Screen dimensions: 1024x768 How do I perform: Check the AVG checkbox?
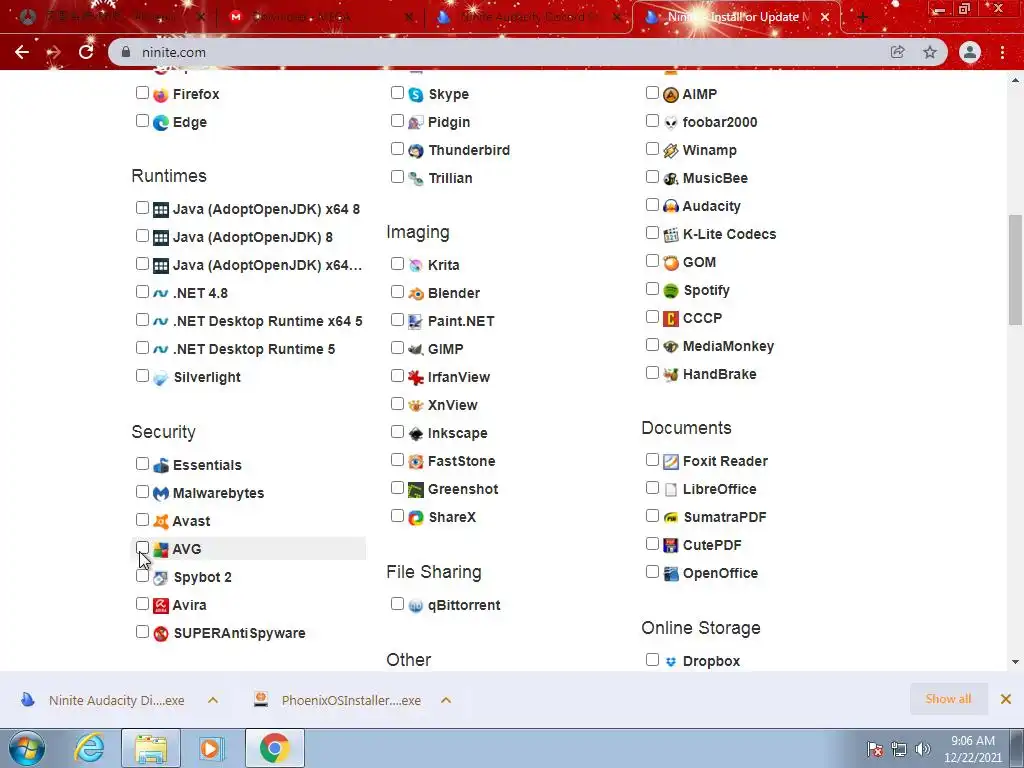click(142, 547)
